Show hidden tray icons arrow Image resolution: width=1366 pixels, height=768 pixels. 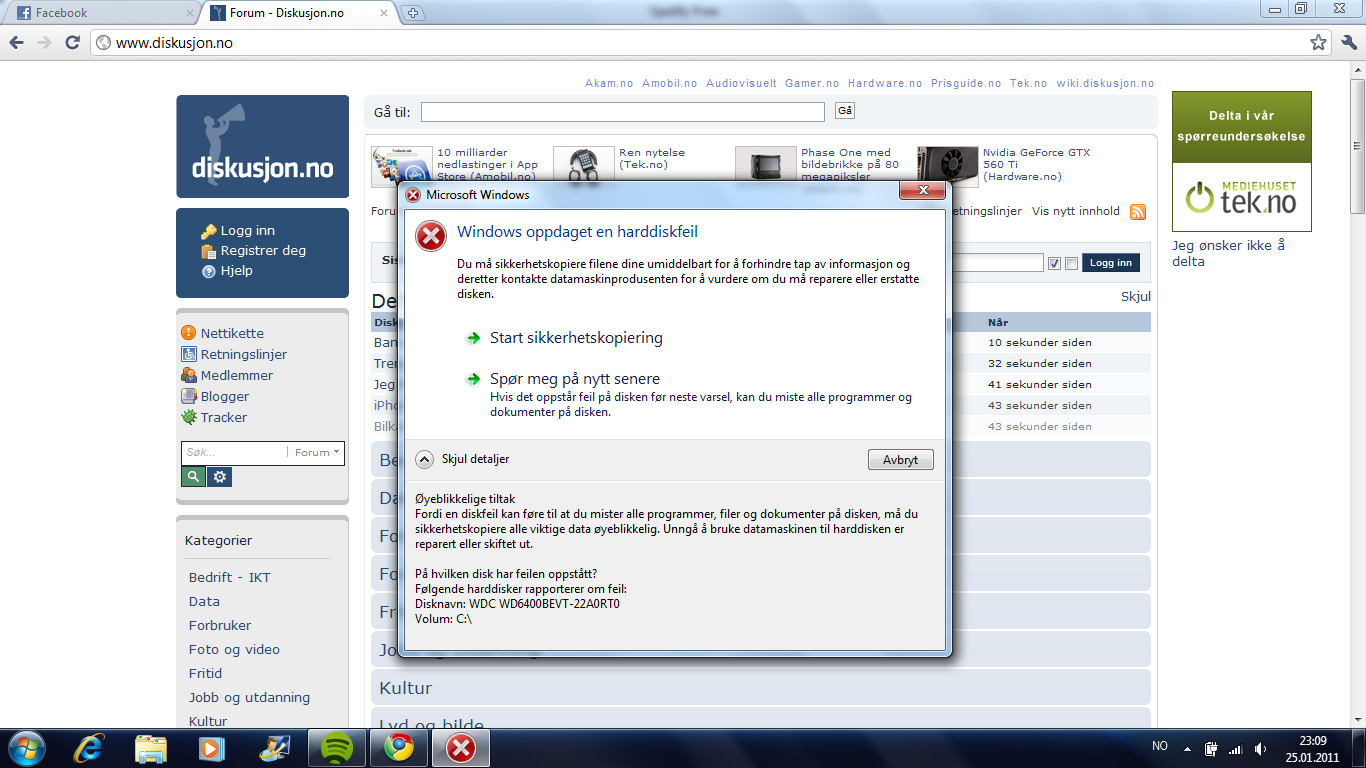click(x=1187, y=748)
